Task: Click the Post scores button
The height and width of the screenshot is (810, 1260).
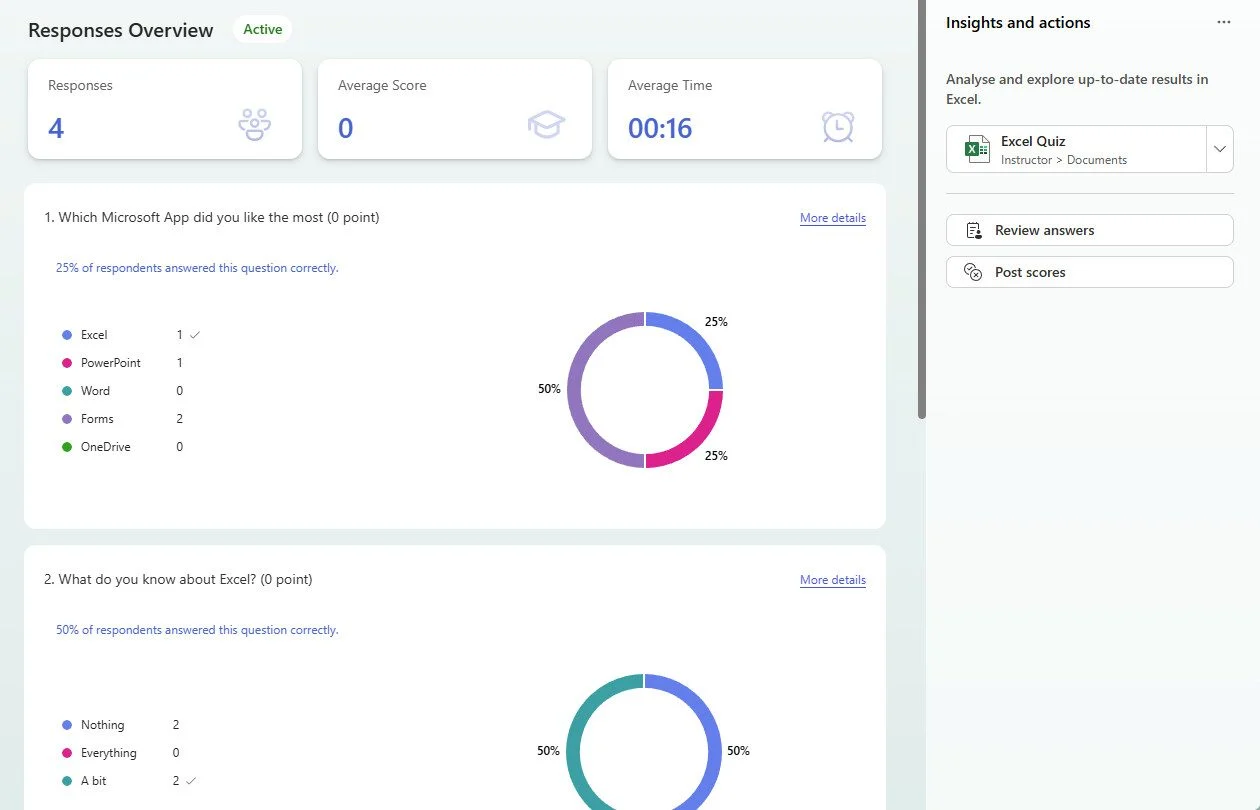Action: (1090, 272)
